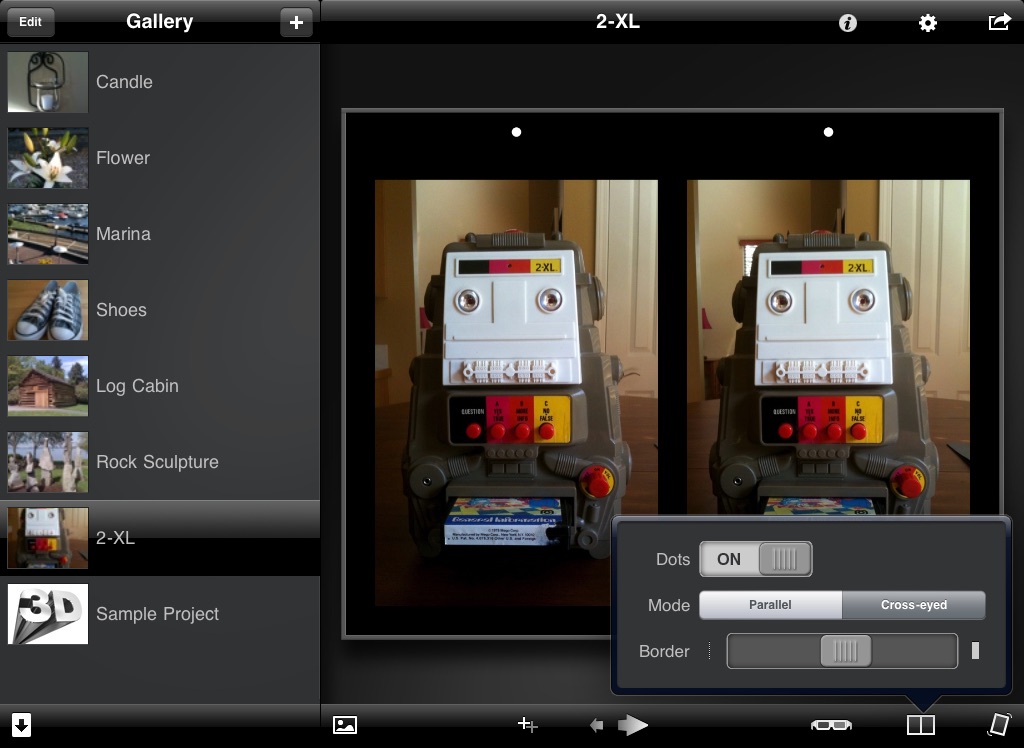
Task: Tap the share export icon
Action: 999,22
